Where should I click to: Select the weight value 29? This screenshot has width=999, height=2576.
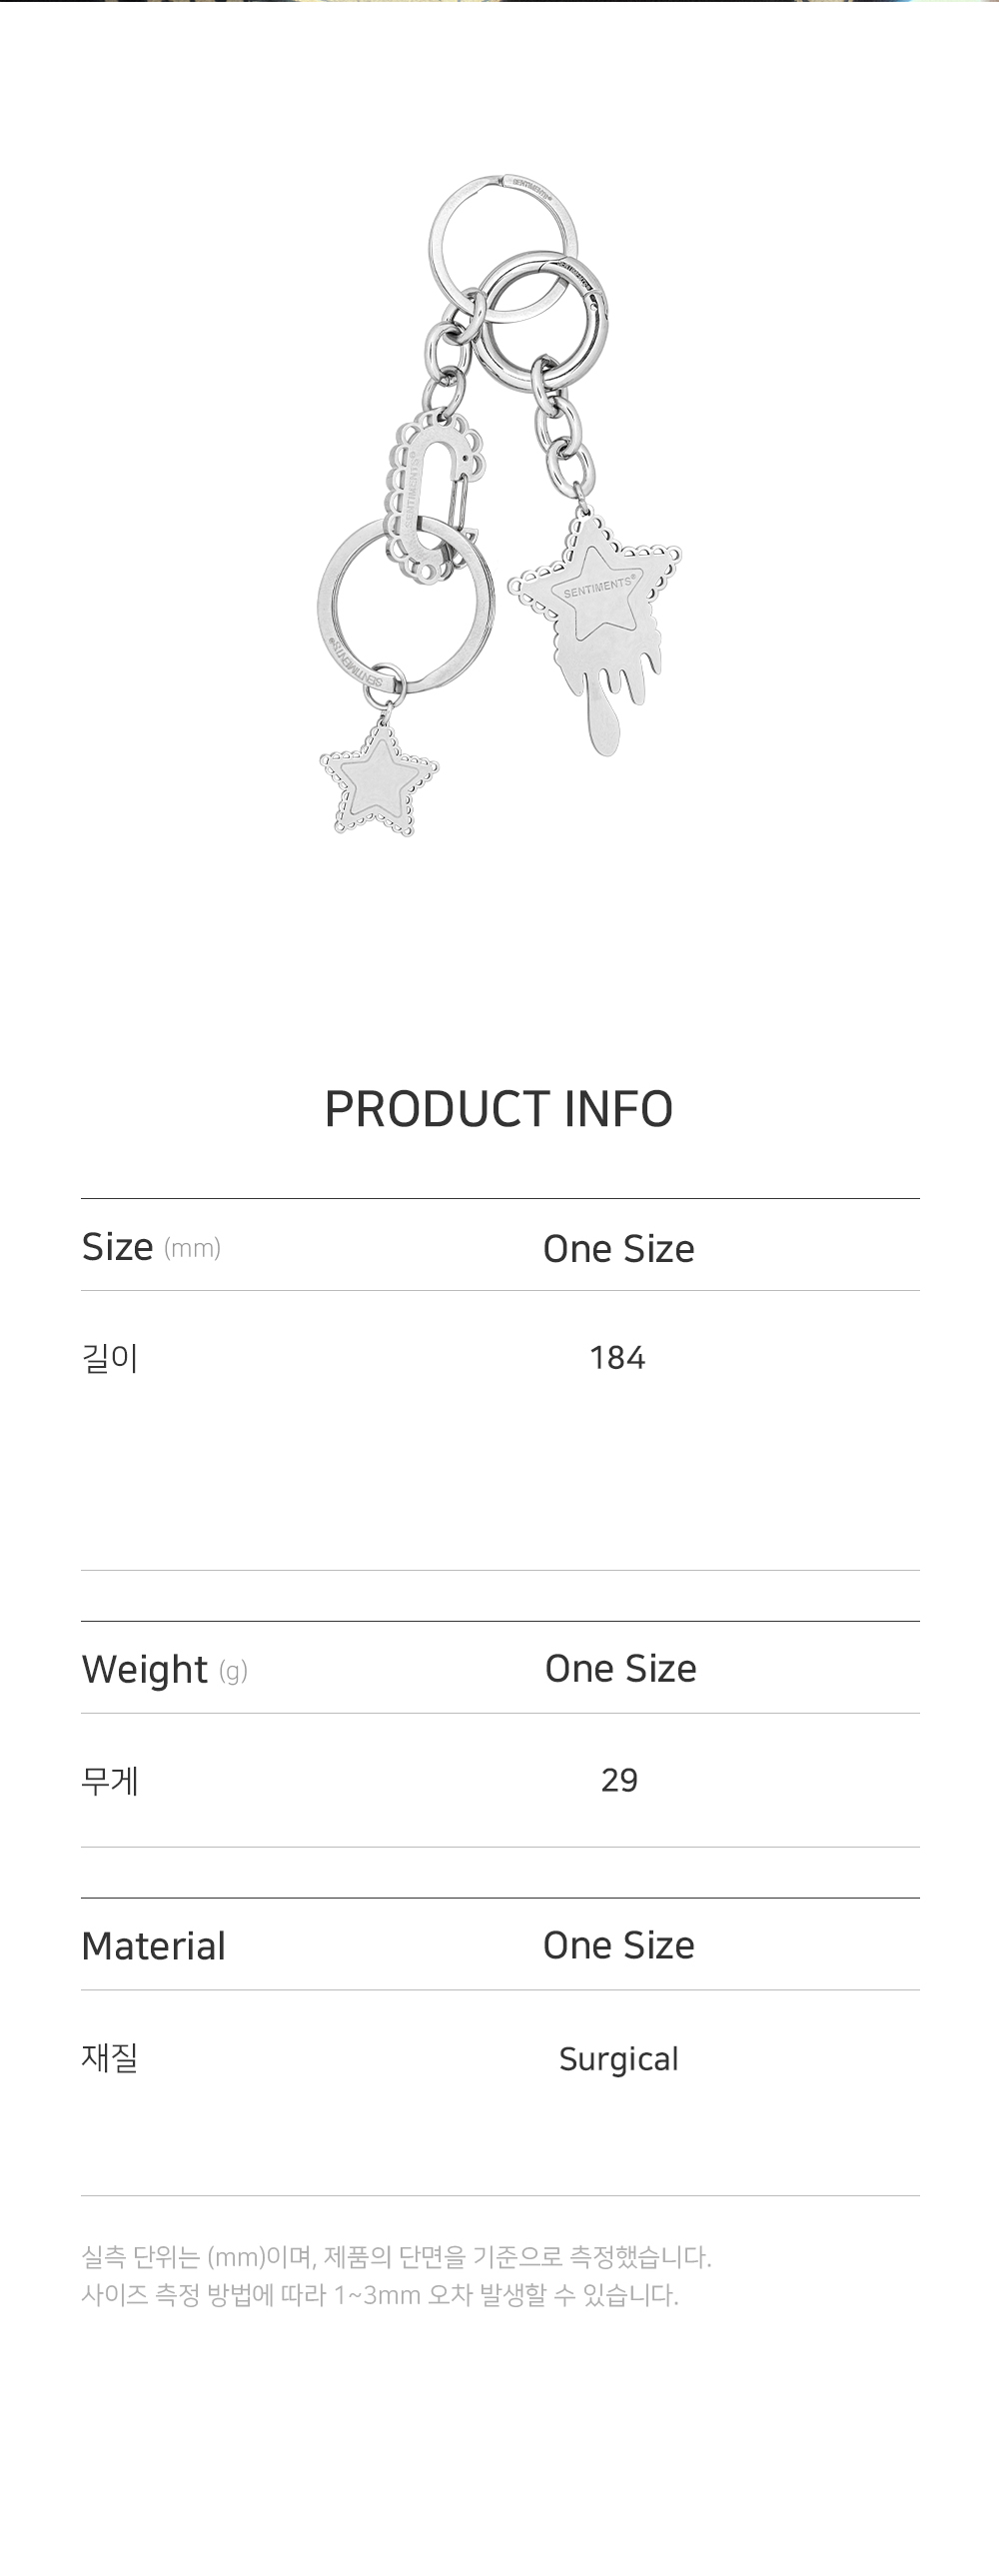[619, 1780]
